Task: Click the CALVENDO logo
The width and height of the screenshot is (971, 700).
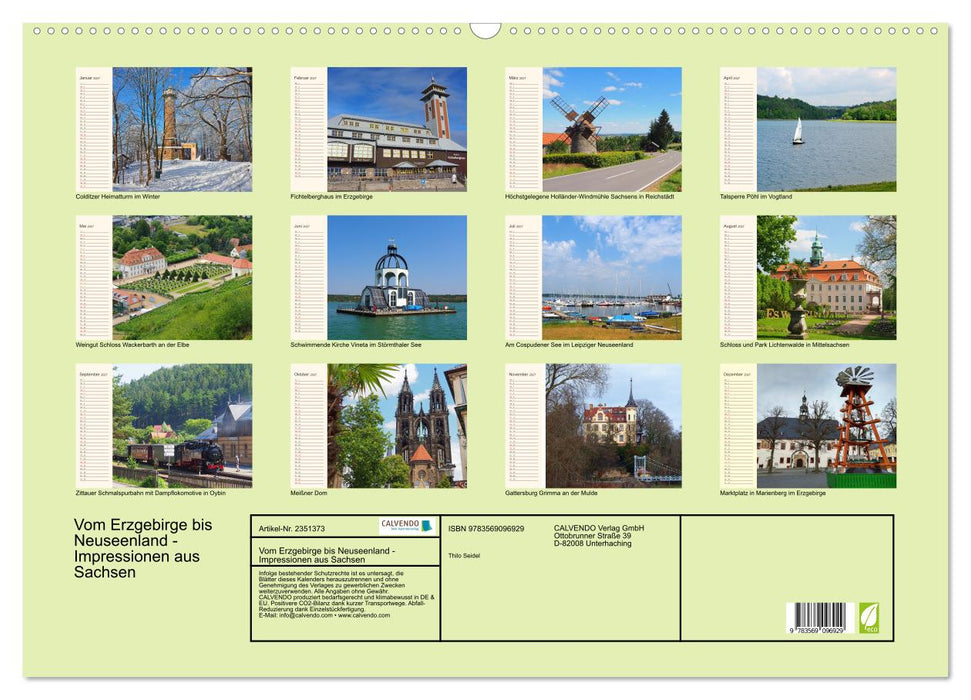Action: coord(407,526)
